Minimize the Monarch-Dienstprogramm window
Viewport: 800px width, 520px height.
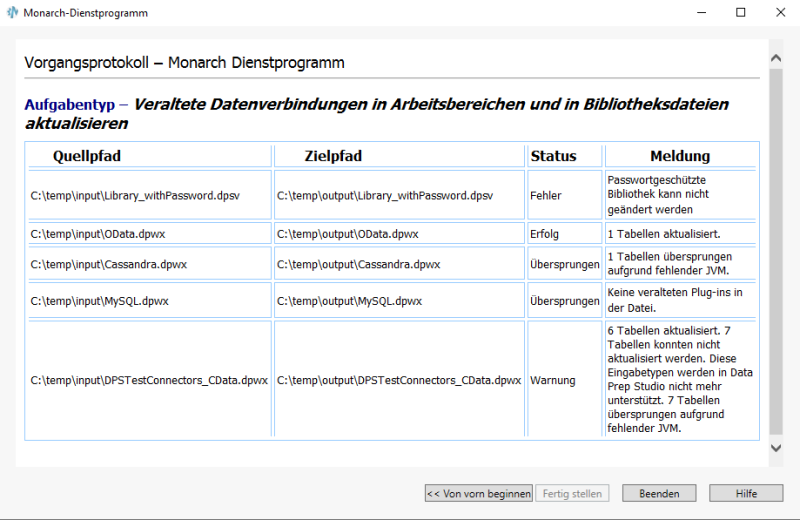(694, 13)
